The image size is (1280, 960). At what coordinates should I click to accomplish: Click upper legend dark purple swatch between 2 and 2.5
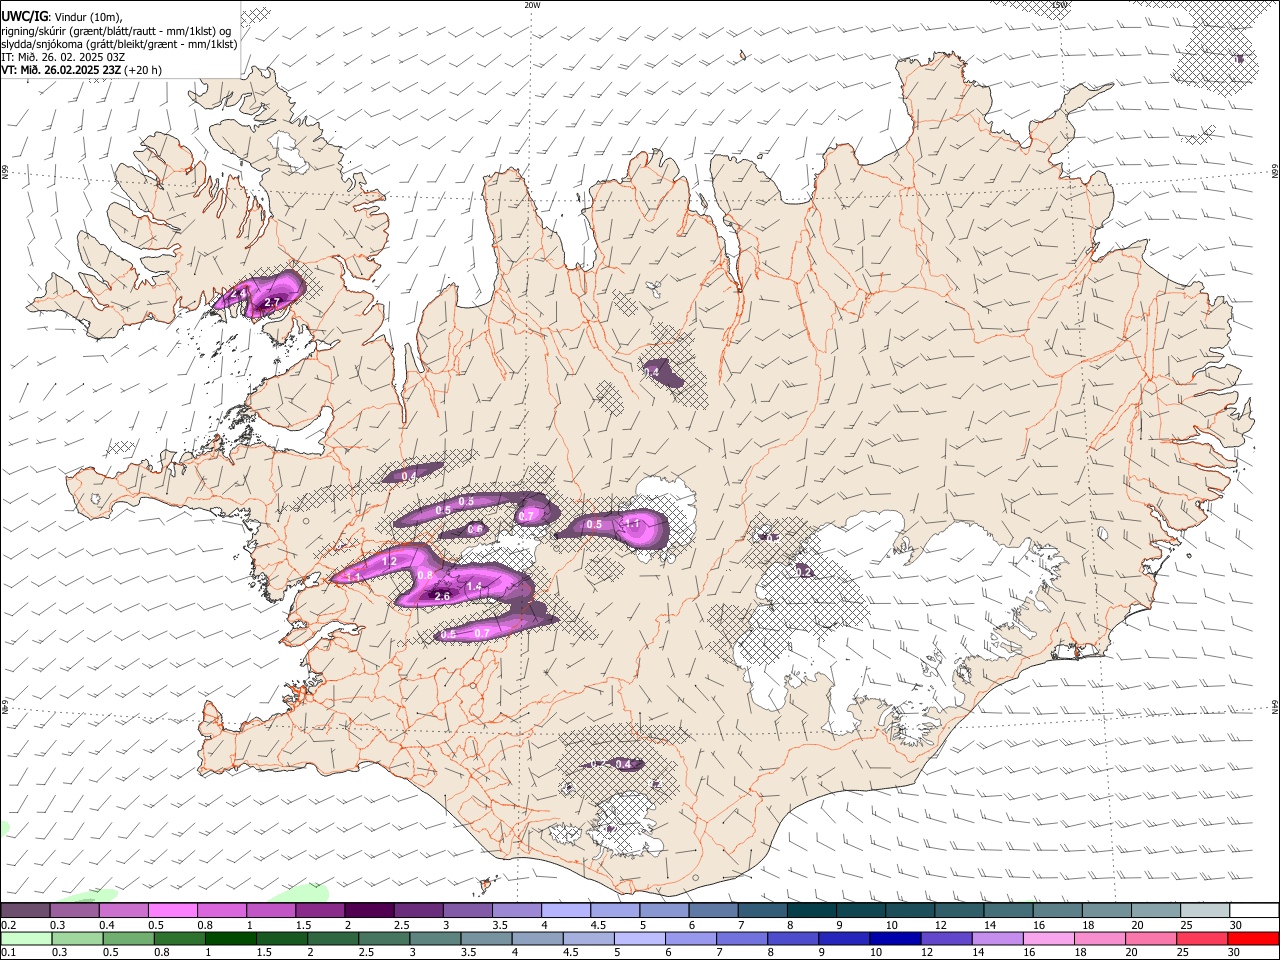point(368,911)
